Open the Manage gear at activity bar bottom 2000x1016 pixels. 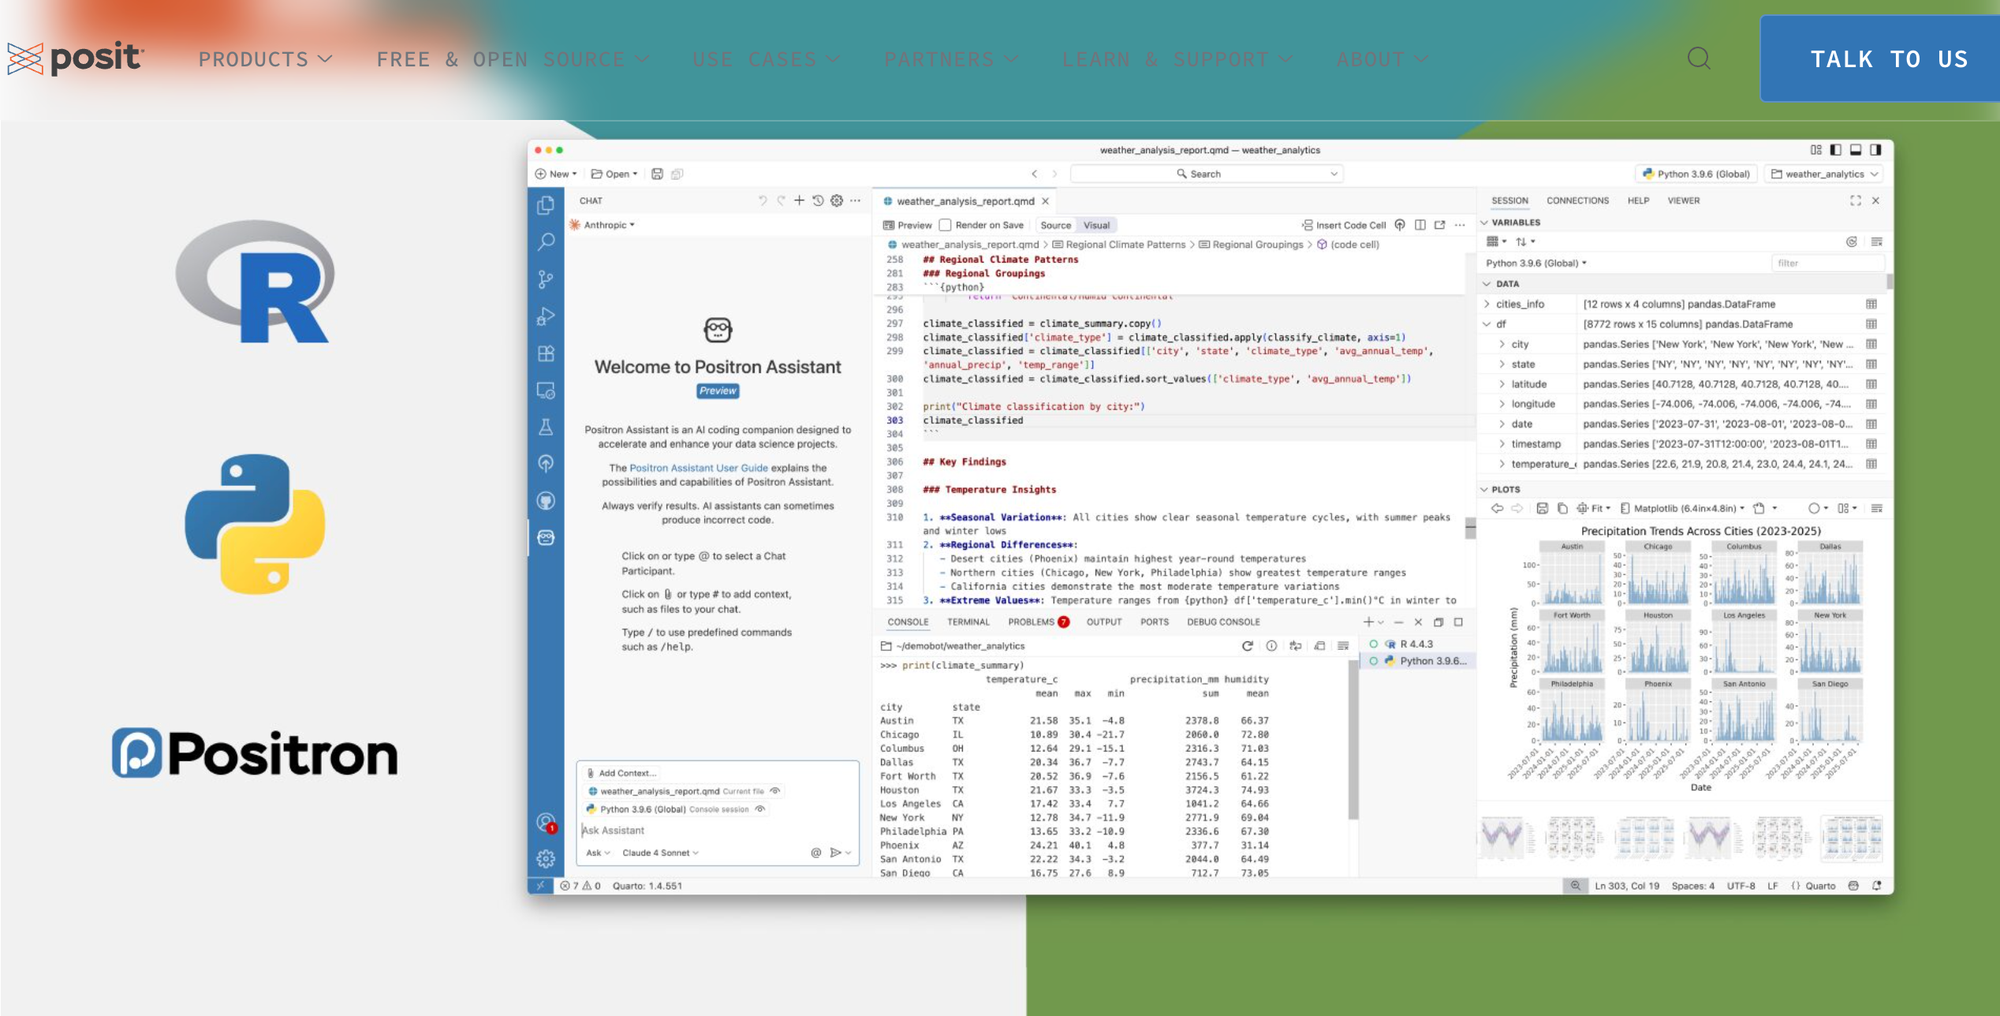pos(546,858)
